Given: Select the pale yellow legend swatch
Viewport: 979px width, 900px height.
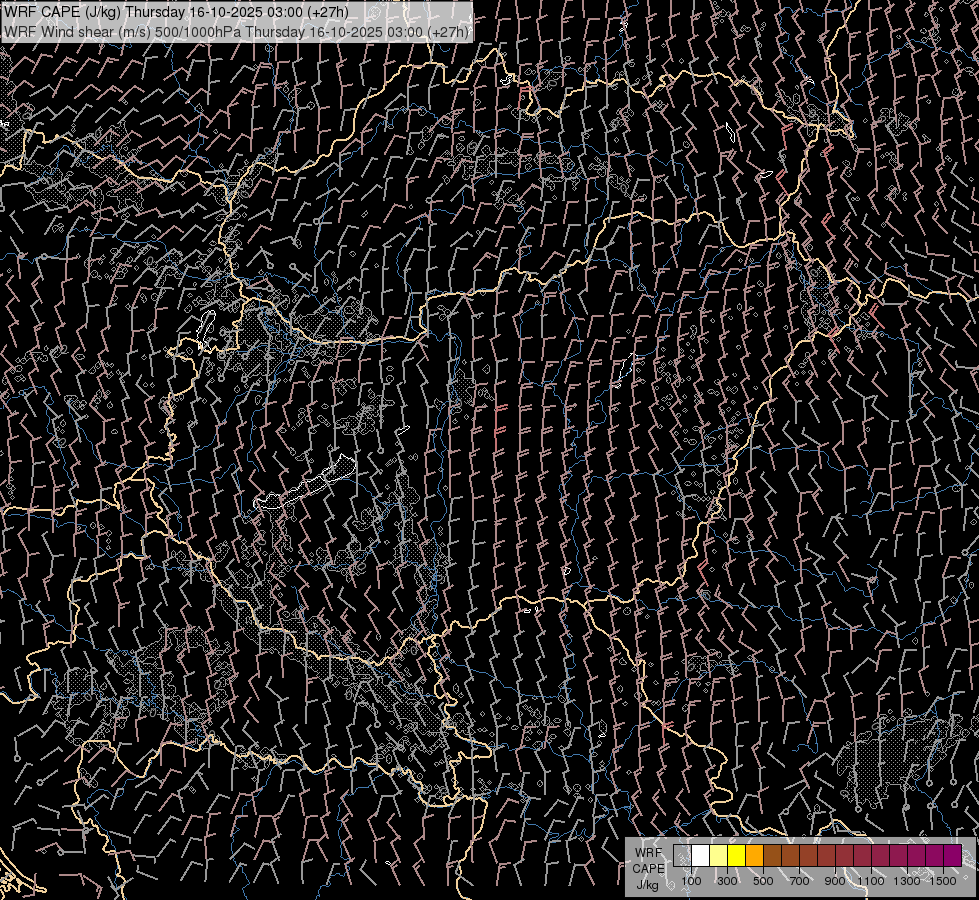Looking at the screenshot, I should coord(718,856).
